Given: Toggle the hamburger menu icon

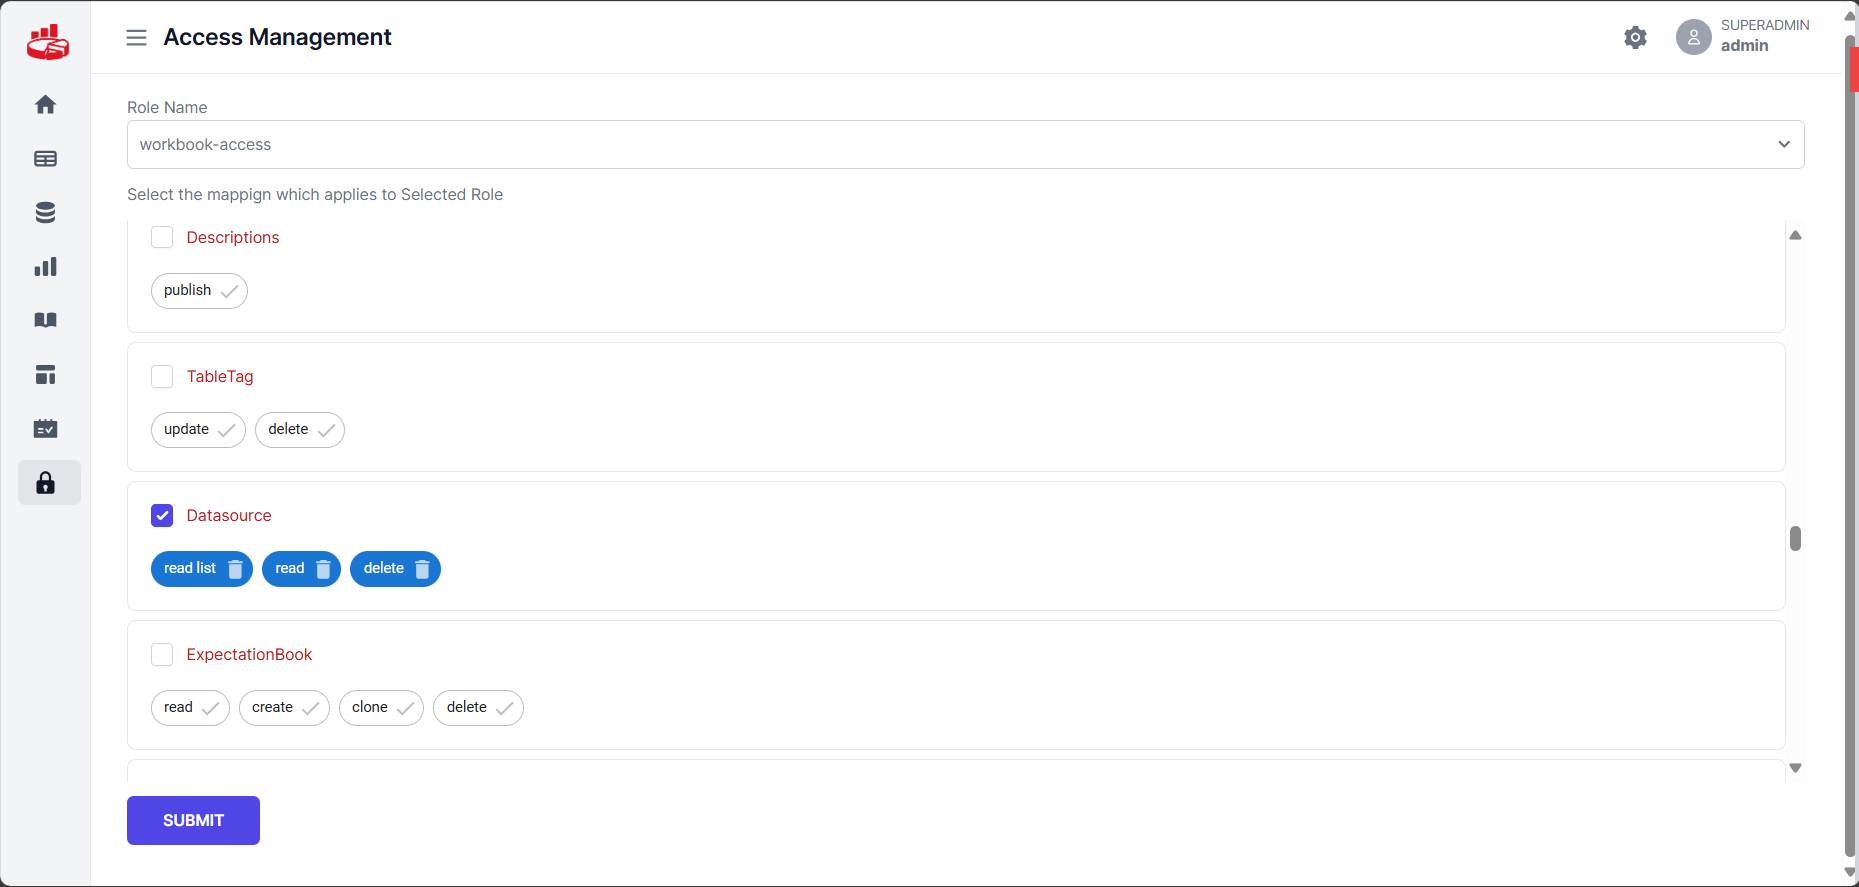Looking at the screenshot, I should pyautogui.click(x=136, y=38).
